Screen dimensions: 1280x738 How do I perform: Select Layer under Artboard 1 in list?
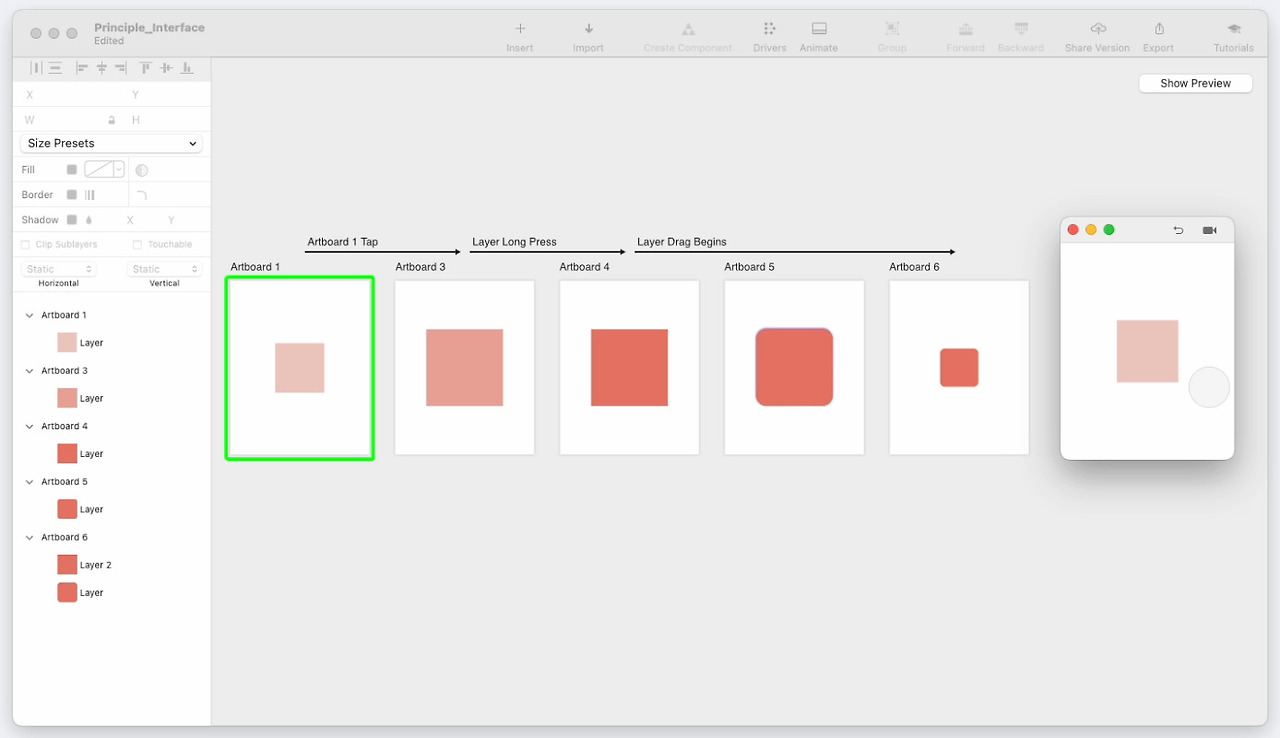(x=92, y=343)
